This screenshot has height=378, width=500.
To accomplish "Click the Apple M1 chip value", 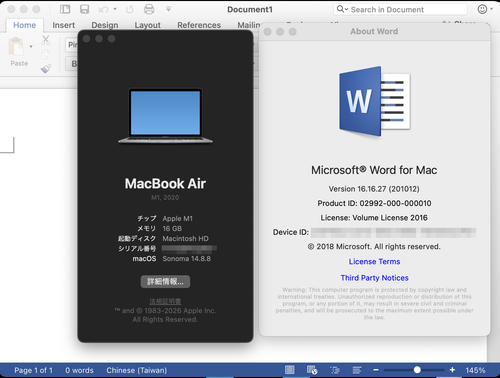I will pos(178,219).
